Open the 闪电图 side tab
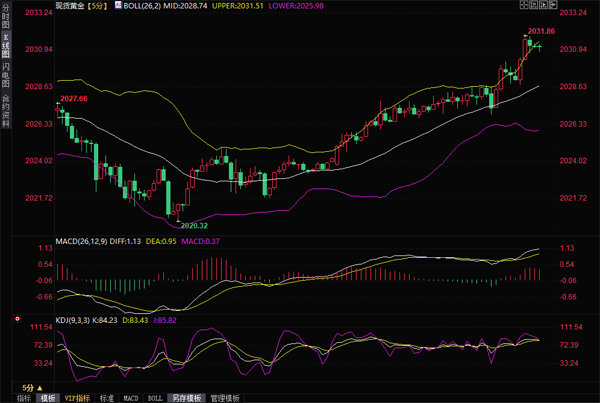Image resolution: width=600 pixels, height=403 pixels. click(x=5, y=75)
